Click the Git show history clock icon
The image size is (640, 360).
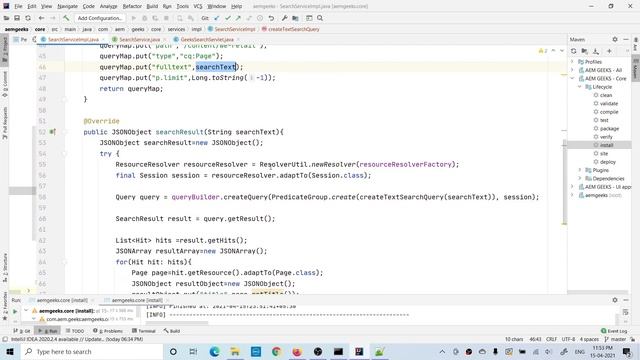tap(260, 18)
